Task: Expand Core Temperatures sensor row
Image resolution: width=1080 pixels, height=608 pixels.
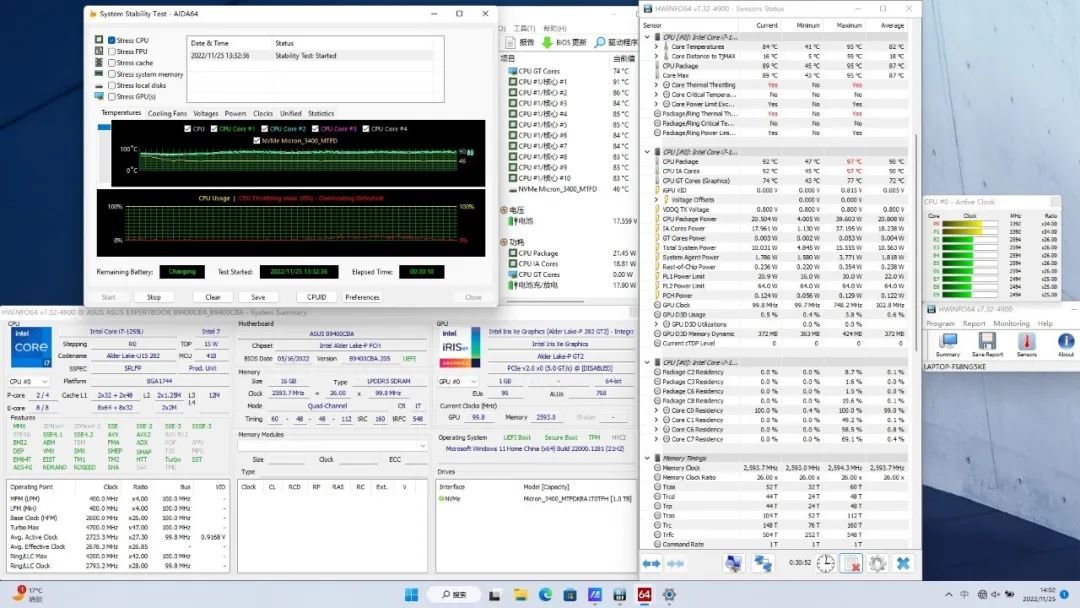Action: tap(656, 47)
